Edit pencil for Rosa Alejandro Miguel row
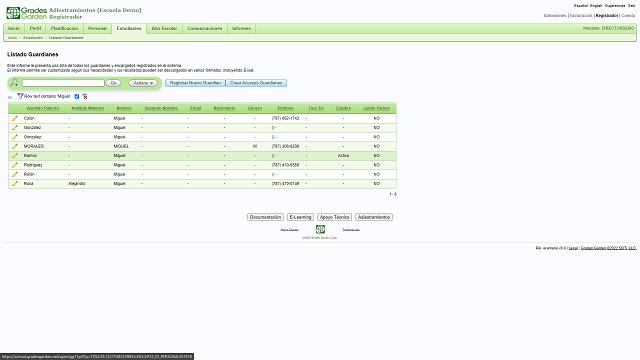Image resolution: width=640 pixels, height=360 pixels. pyautogui.click(x=15, y=184)
